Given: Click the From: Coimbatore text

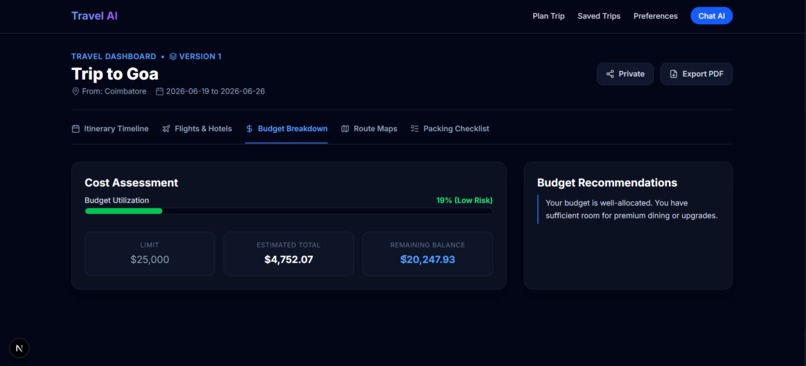Looking at the screenshot, I should pos(114,92).
